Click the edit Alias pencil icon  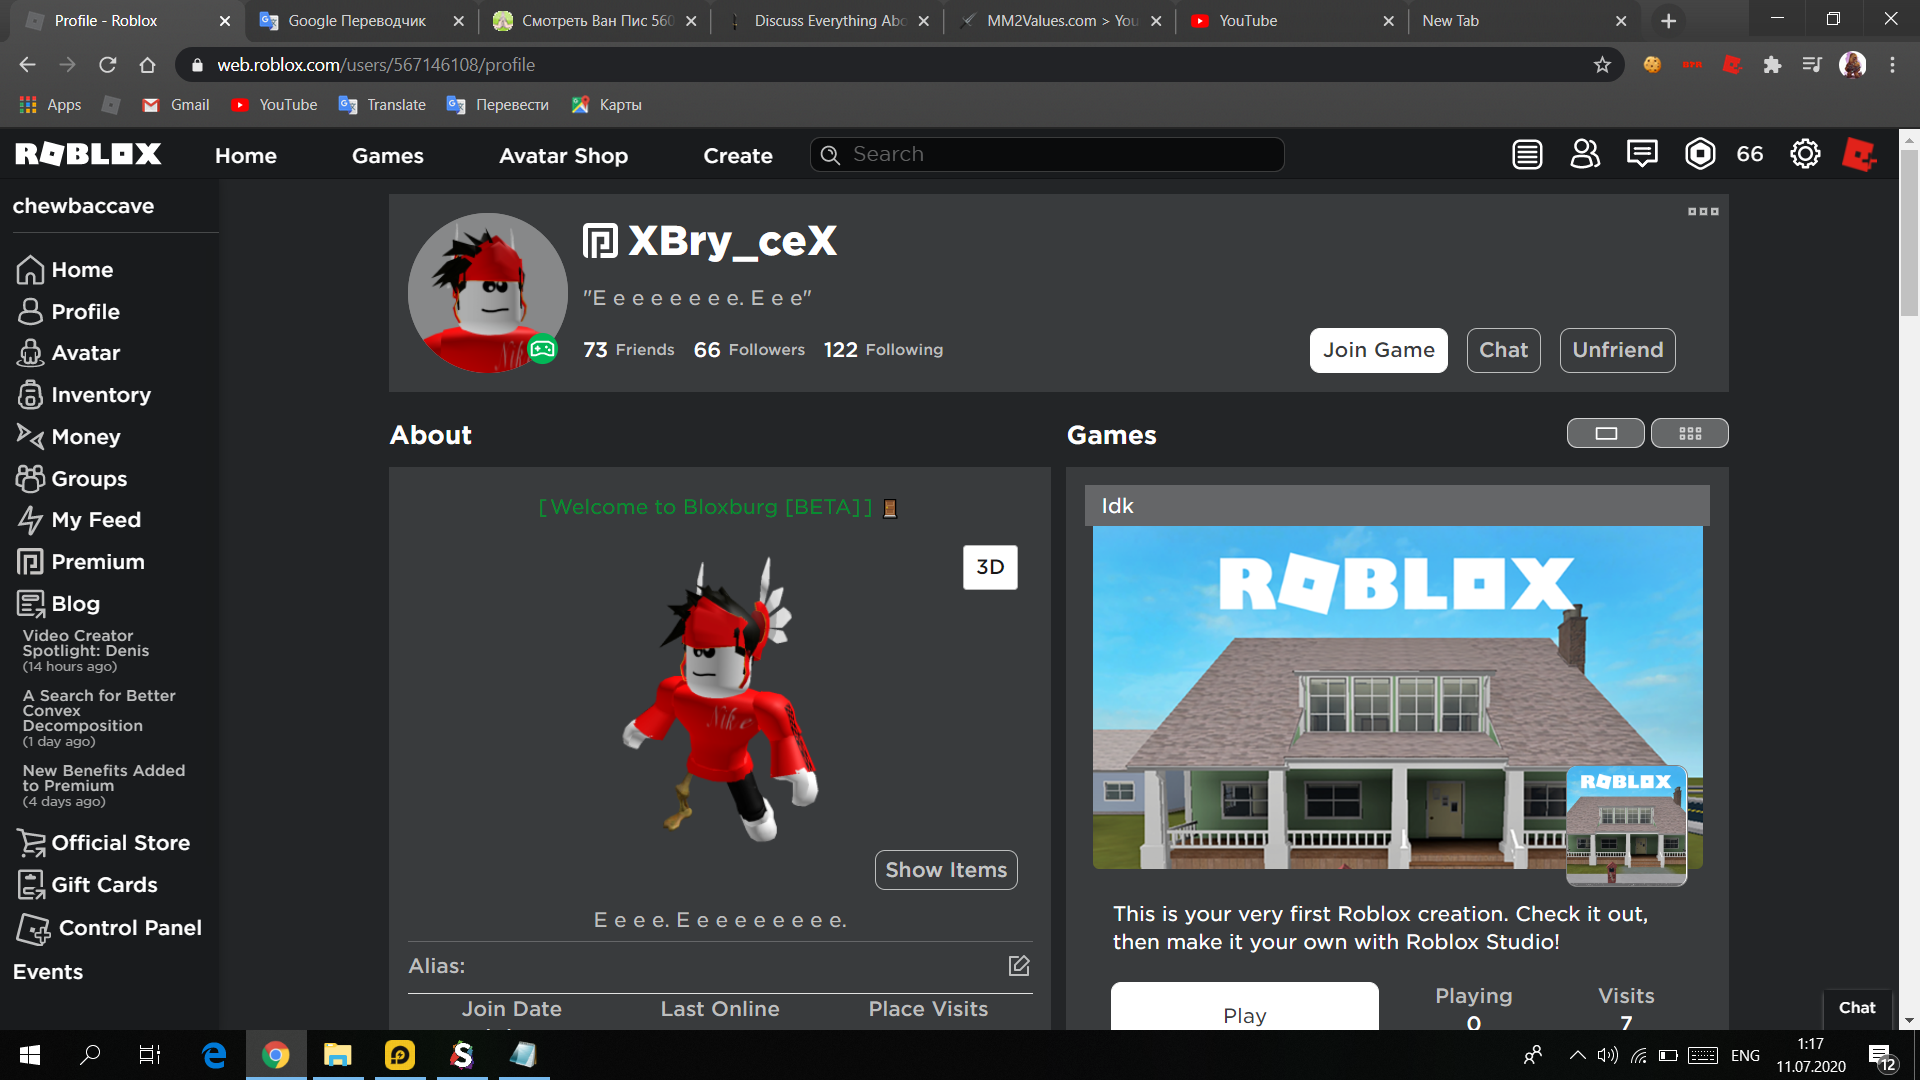click(x=1018, y=966)
